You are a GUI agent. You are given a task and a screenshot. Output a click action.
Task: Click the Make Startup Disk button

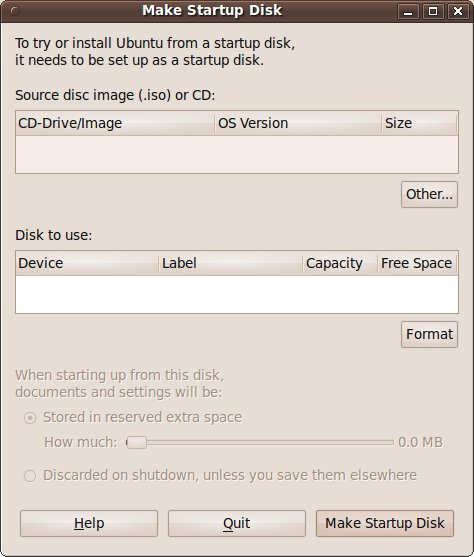coord(385,523)
